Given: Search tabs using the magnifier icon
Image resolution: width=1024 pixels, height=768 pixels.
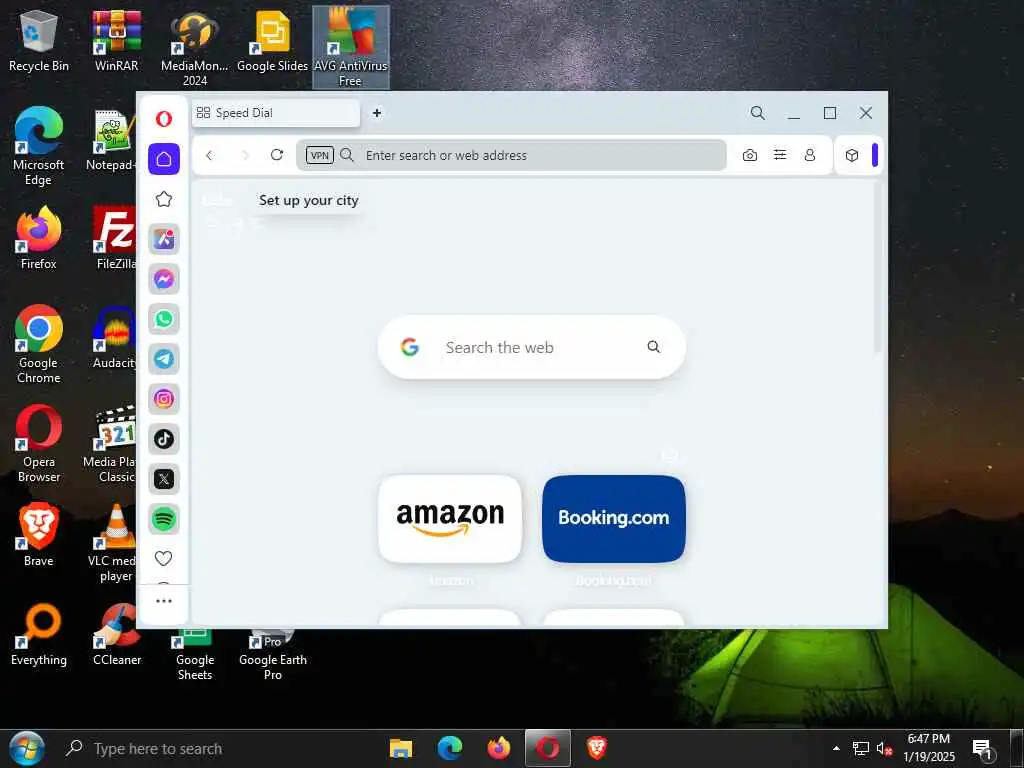Looking at the screenshot, I should coord(758,113).
